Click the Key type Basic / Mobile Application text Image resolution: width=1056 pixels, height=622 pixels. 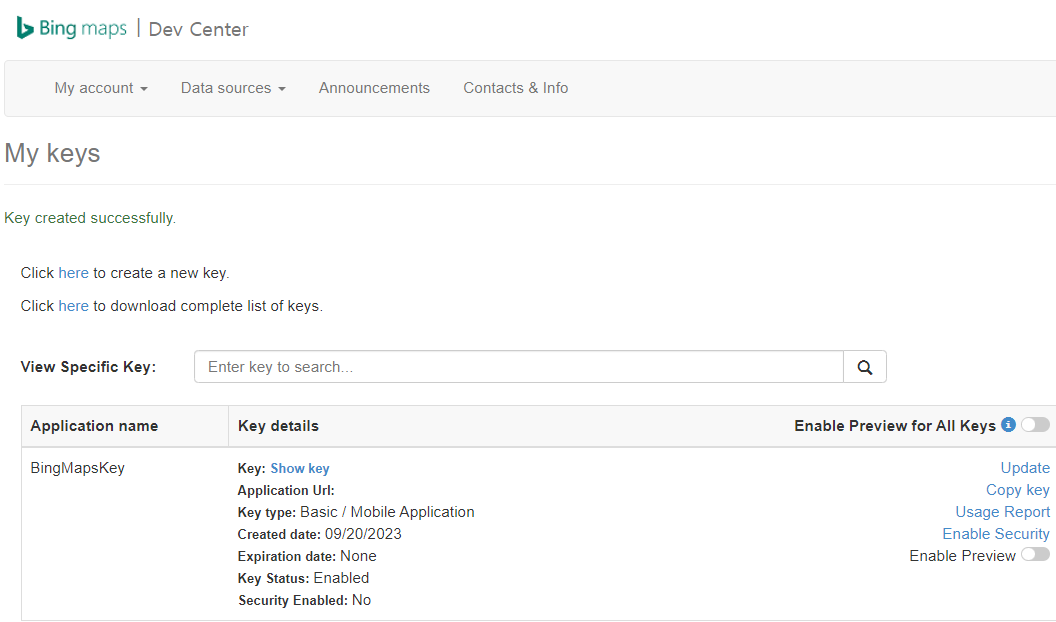click(356, 512)
